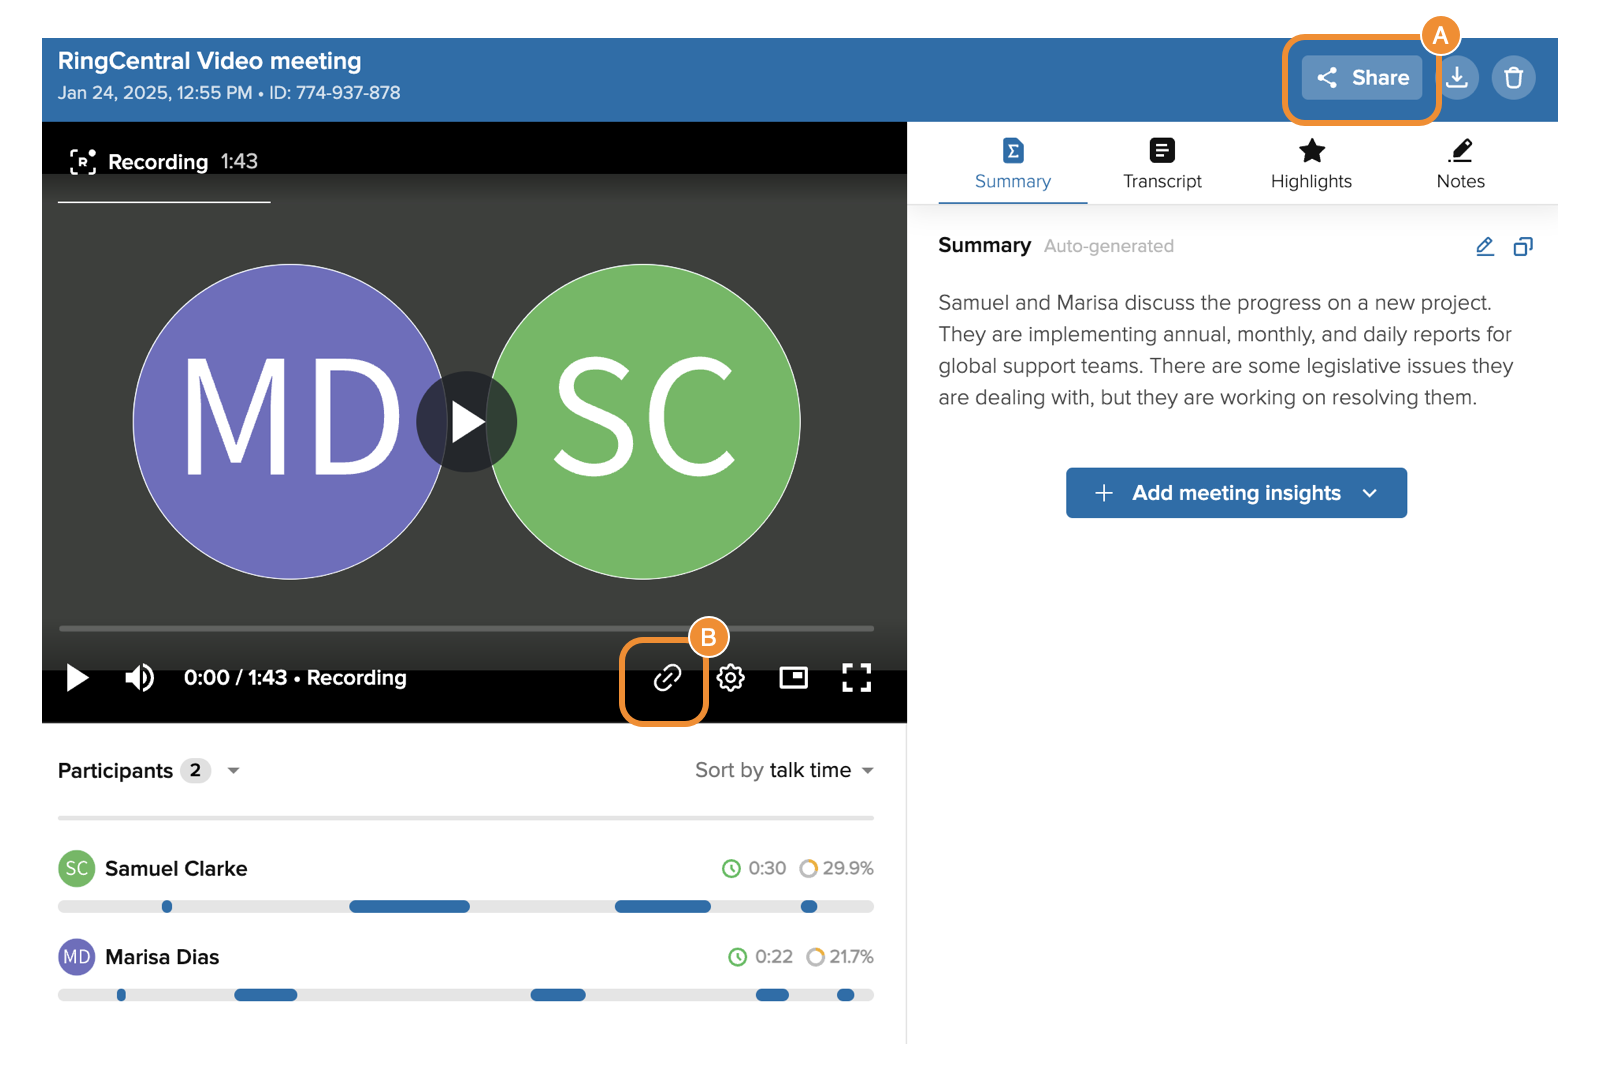This screenshot has width=1600, height=1082.
Task: Click Marisa Dias's MD avatar
Action: 76,957
